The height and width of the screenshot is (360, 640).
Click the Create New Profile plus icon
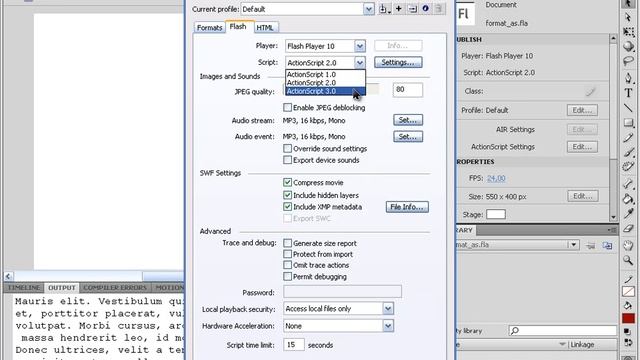tap(399, 9)
